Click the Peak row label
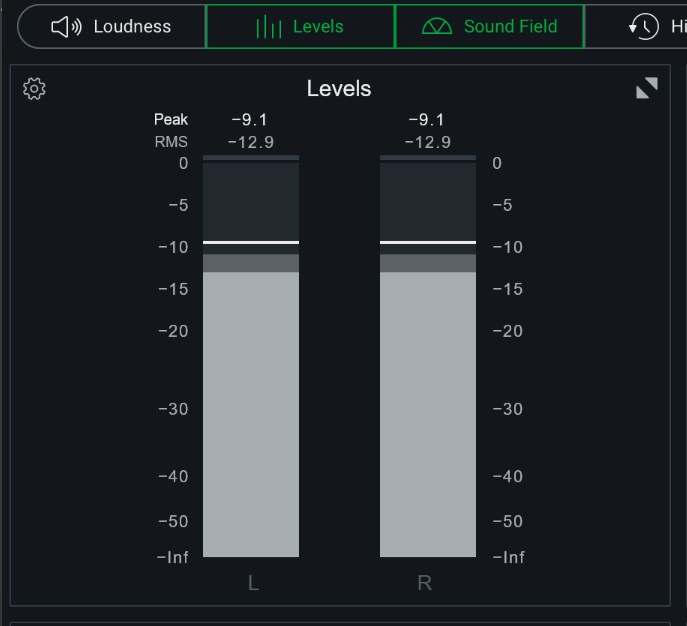Viewport: 687px width, 626px height. click(x=171, y=120)
